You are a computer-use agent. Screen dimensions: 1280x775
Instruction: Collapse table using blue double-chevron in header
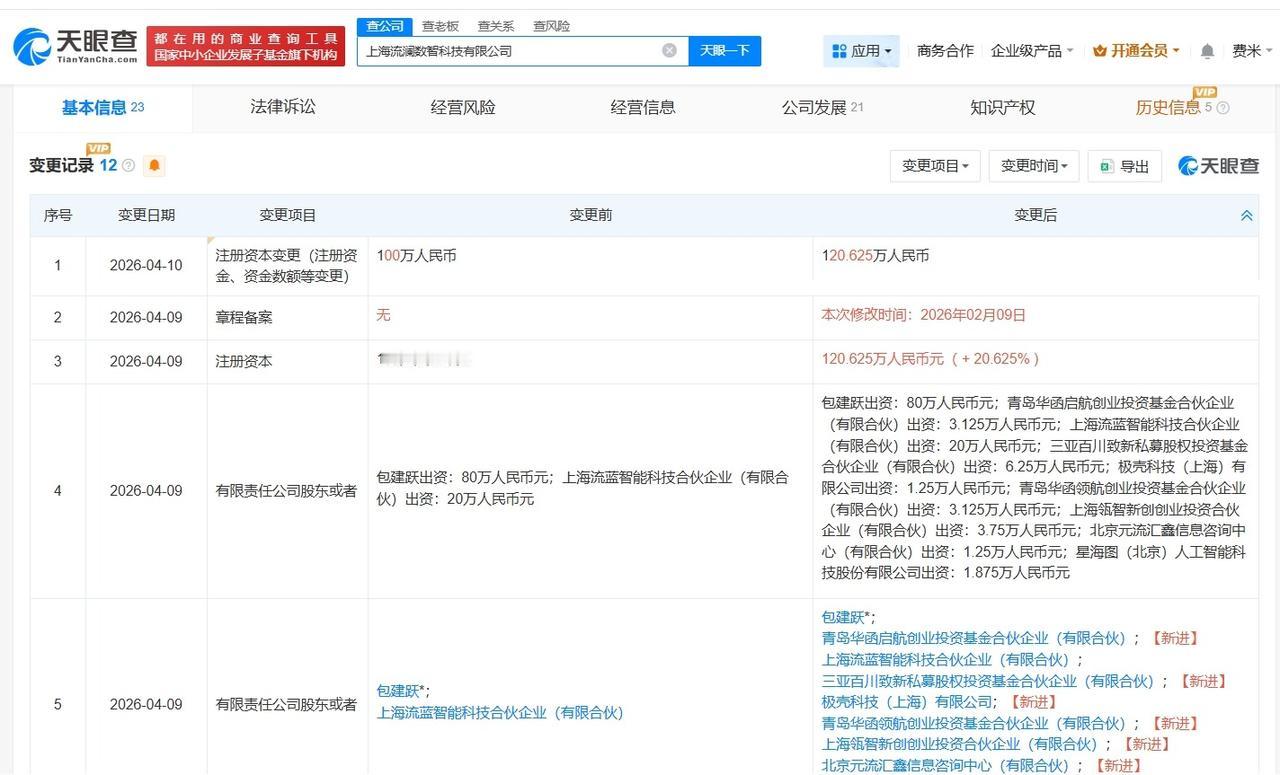pos(1246,214)
